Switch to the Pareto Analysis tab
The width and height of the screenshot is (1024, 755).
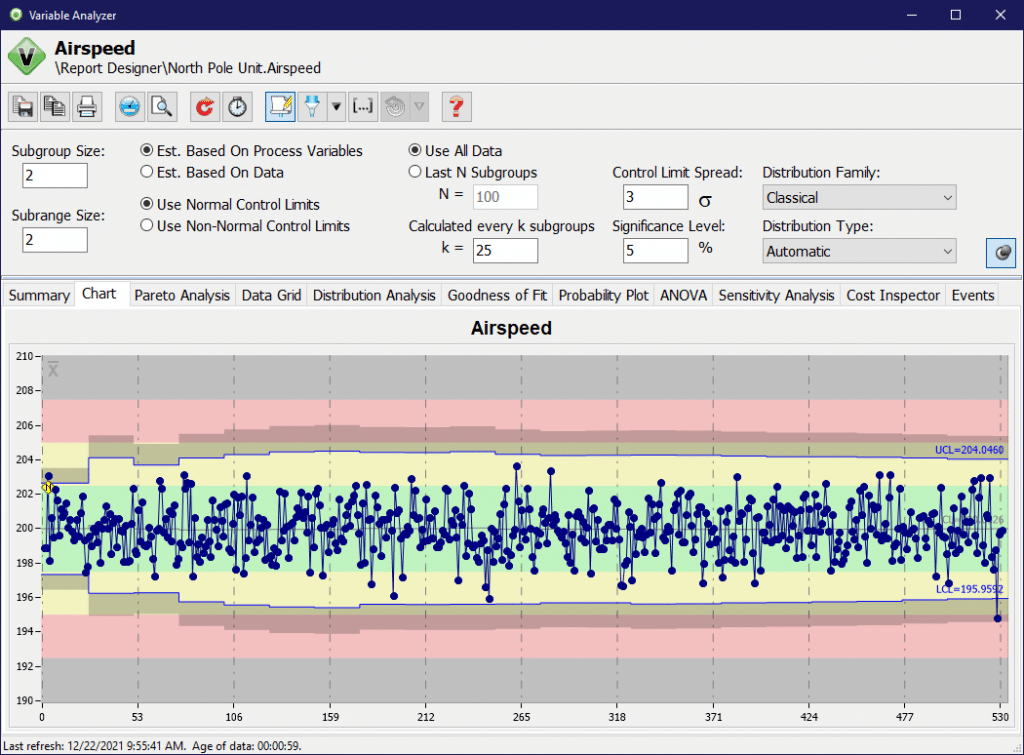coord(182,295)
